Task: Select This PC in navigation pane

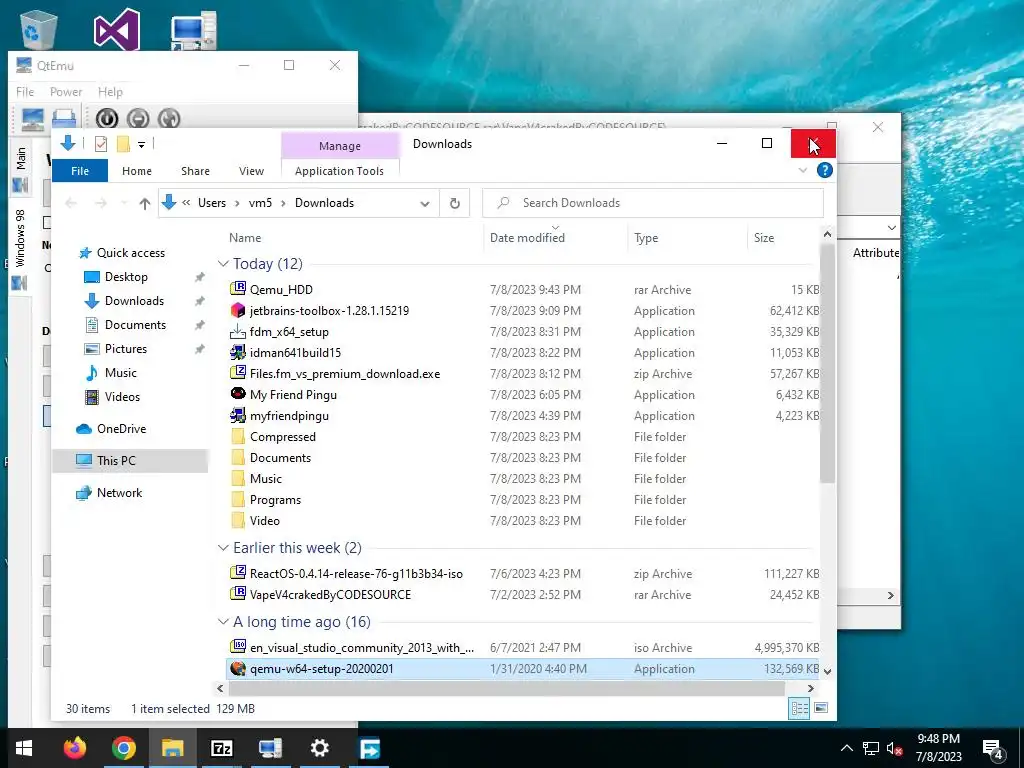Action: pos(116,460)
